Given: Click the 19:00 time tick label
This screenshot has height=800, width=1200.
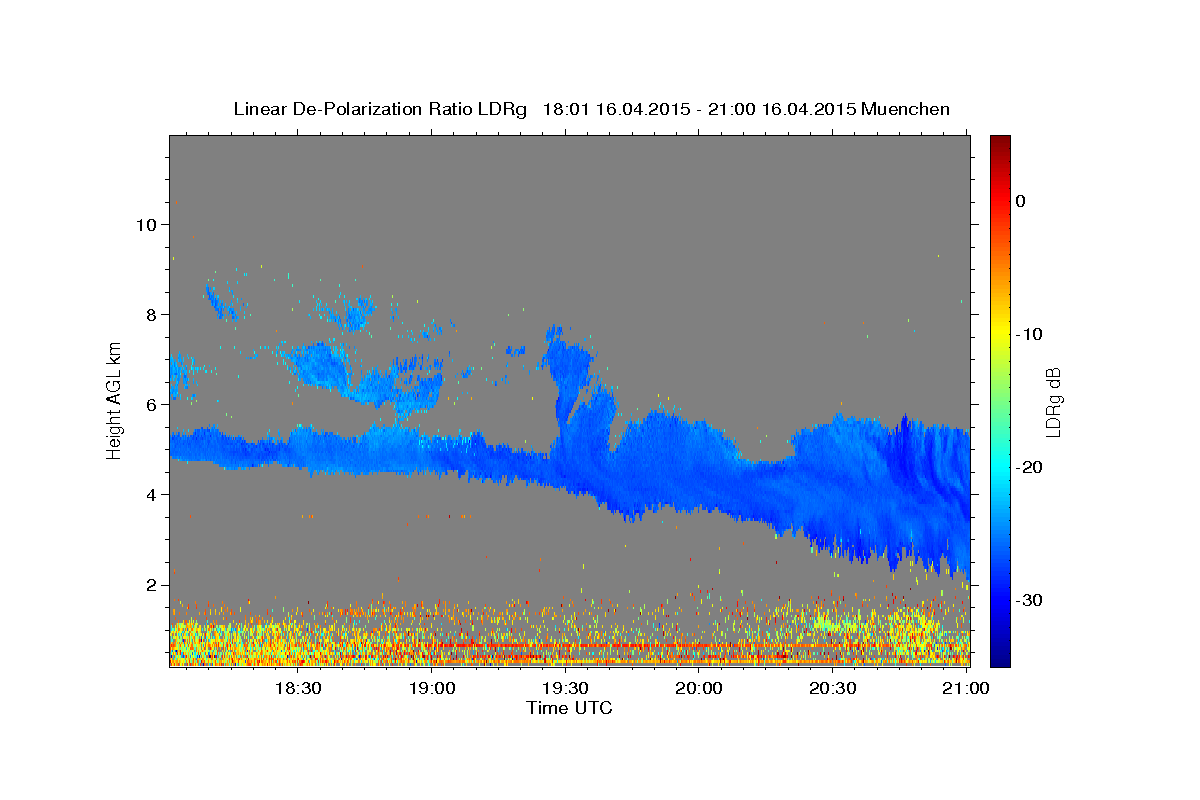Looking at the screenshot, I should [x=432, y=688].
